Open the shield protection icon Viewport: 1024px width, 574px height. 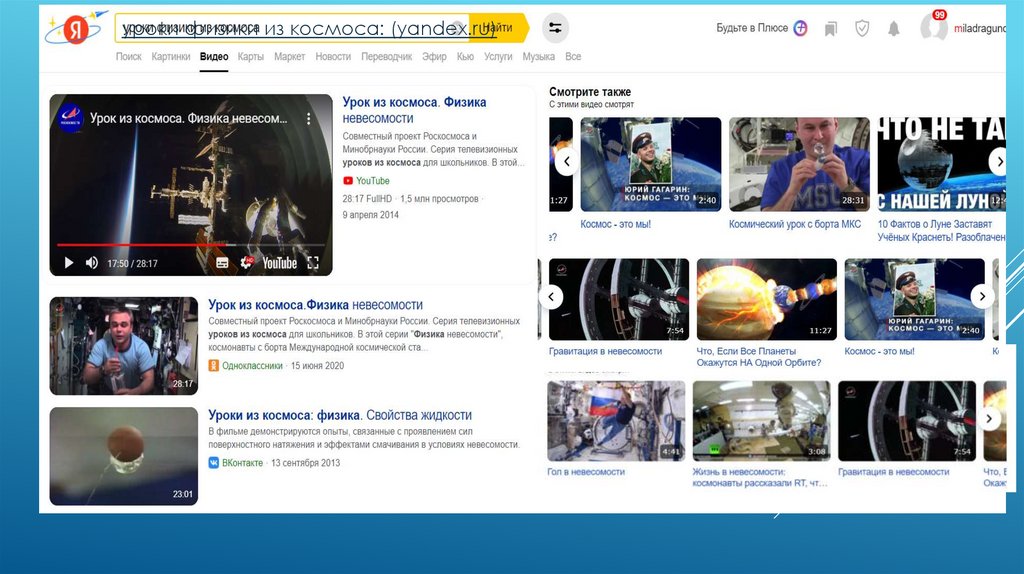coord(861,29)
